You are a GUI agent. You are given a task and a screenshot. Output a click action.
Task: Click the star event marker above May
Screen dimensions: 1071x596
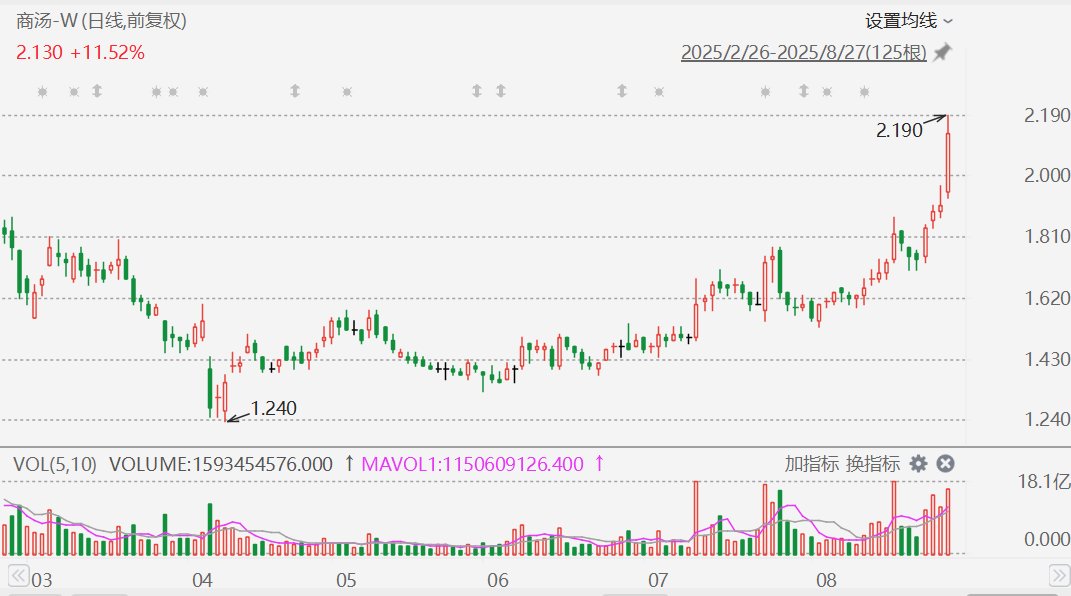pos(346,92)
